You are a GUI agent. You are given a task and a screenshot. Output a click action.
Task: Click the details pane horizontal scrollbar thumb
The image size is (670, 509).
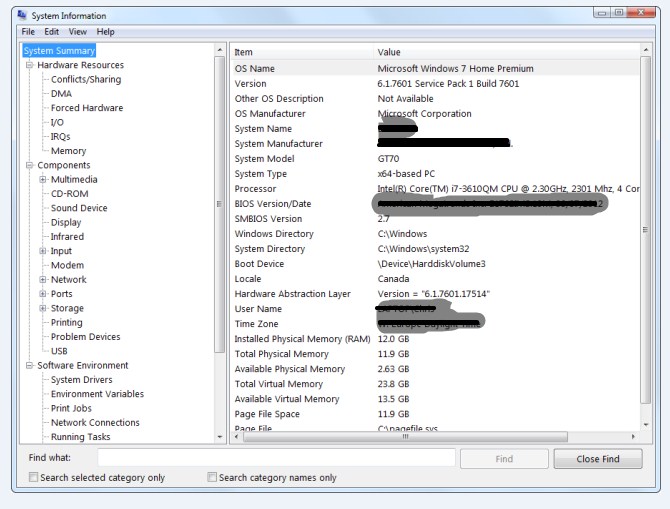[405, 437]
